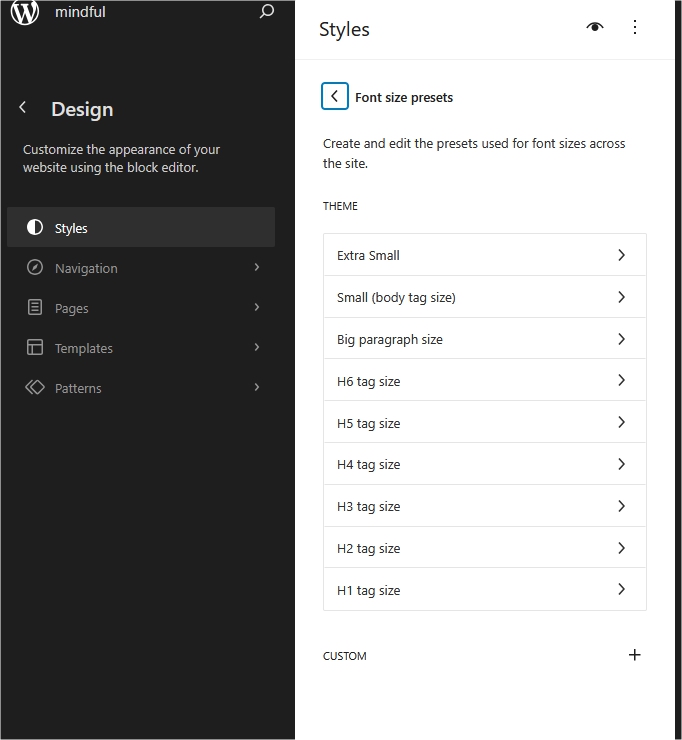682x740 pixels.
Task: Go back from the Design panel
Action: 23,108
